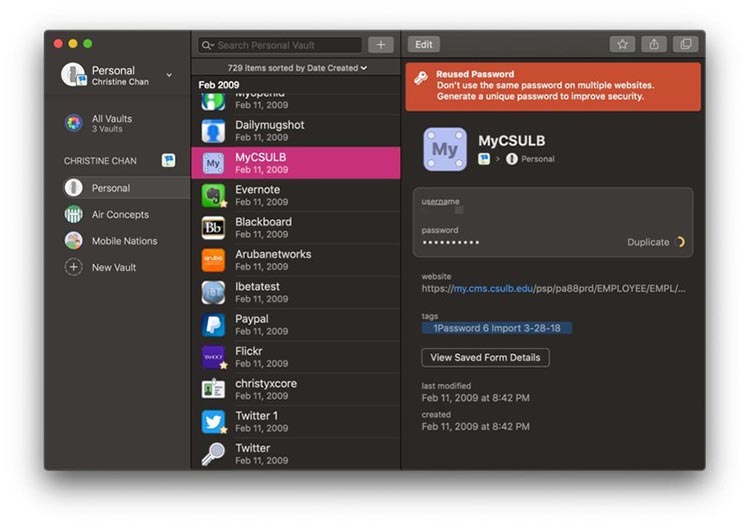Select the Paypal entry text
This screenshot has height=527, width=750.
point(252,319)
